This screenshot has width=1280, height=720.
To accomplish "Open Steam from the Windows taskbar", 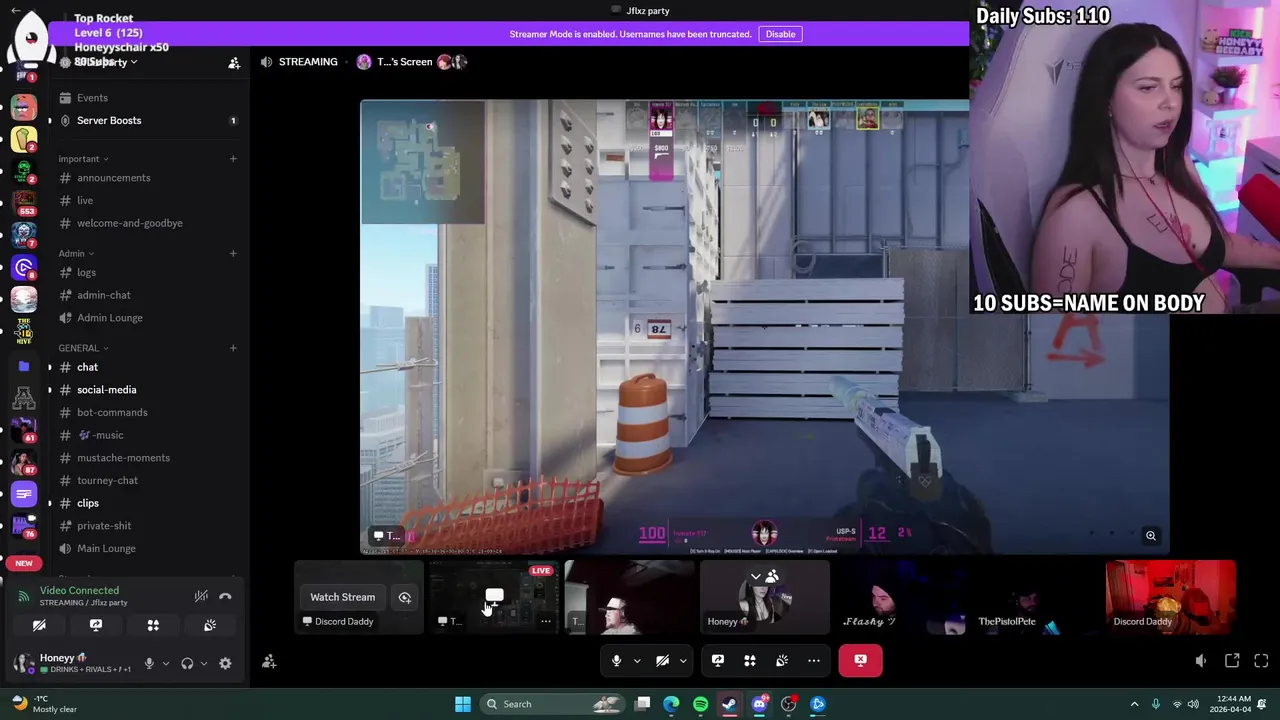I will pyautogui.click(x=729, y=704).
